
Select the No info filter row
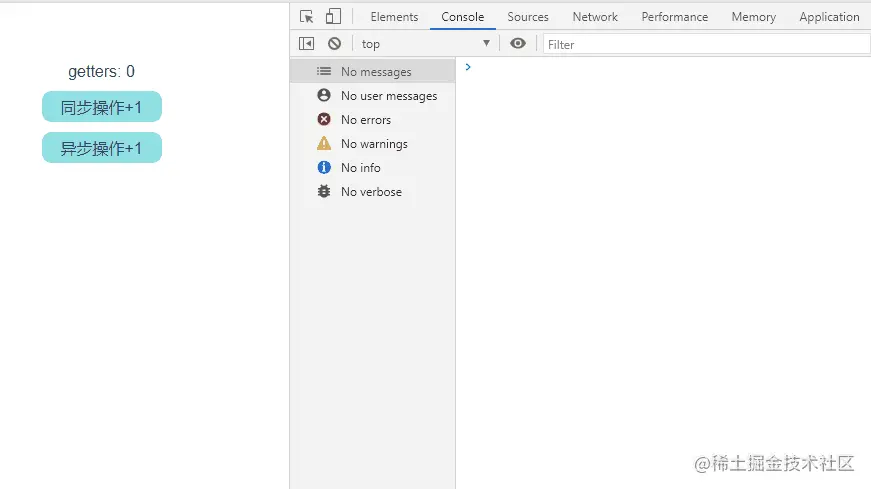[373, 167]
